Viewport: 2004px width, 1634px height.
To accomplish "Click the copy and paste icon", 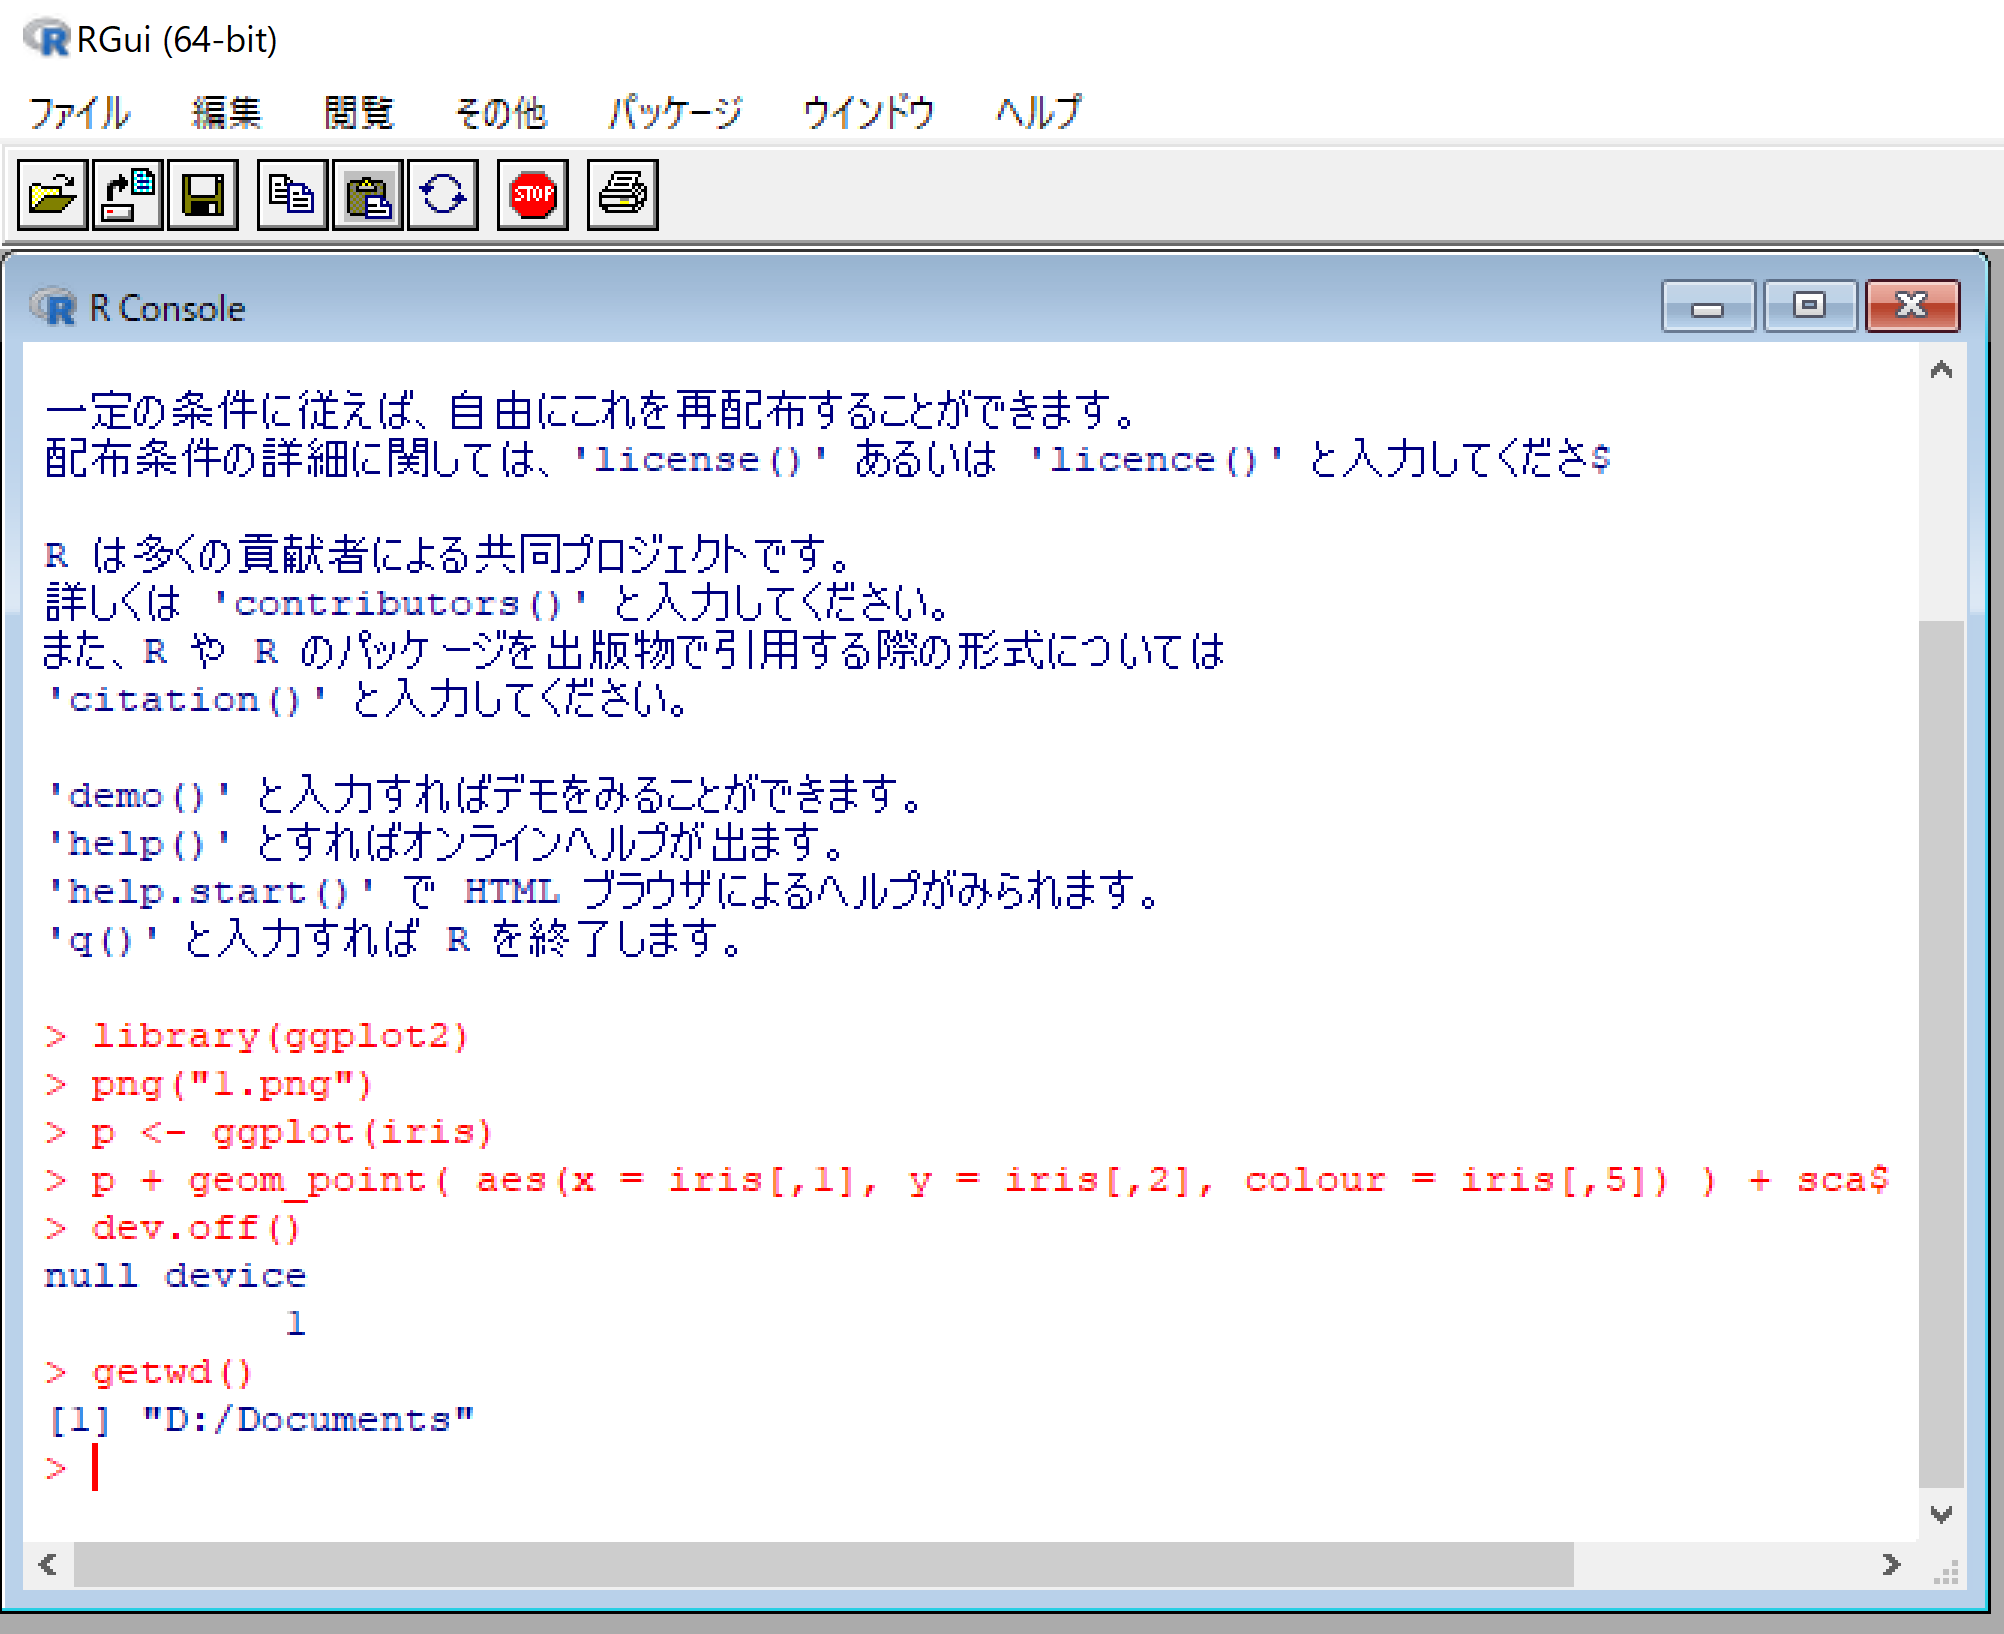I will [x=443, y=195].
